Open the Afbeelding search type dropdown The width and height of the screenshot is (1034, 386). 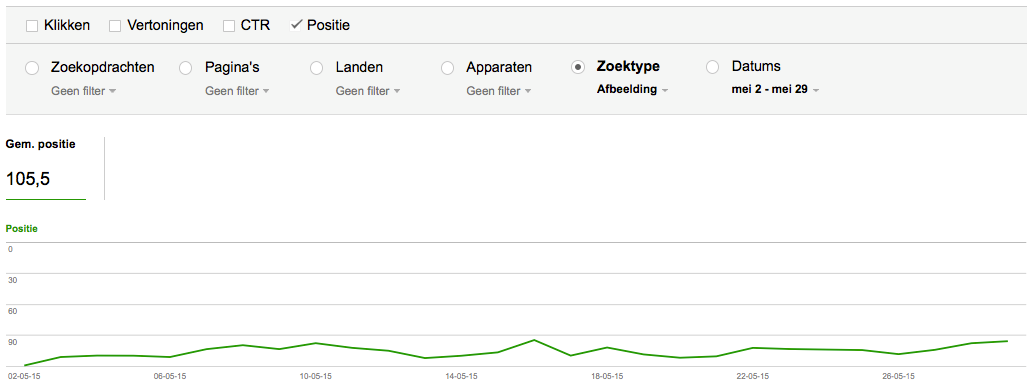click(632, 90)
